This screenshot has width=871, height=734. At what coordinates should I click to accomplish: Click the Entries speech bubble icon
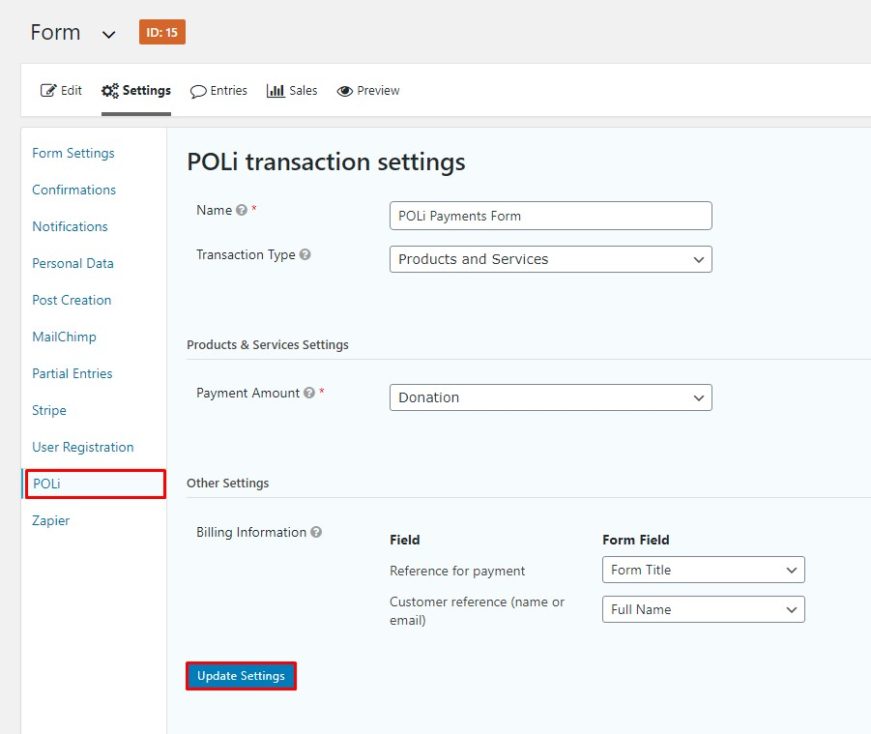pos(196,90)
